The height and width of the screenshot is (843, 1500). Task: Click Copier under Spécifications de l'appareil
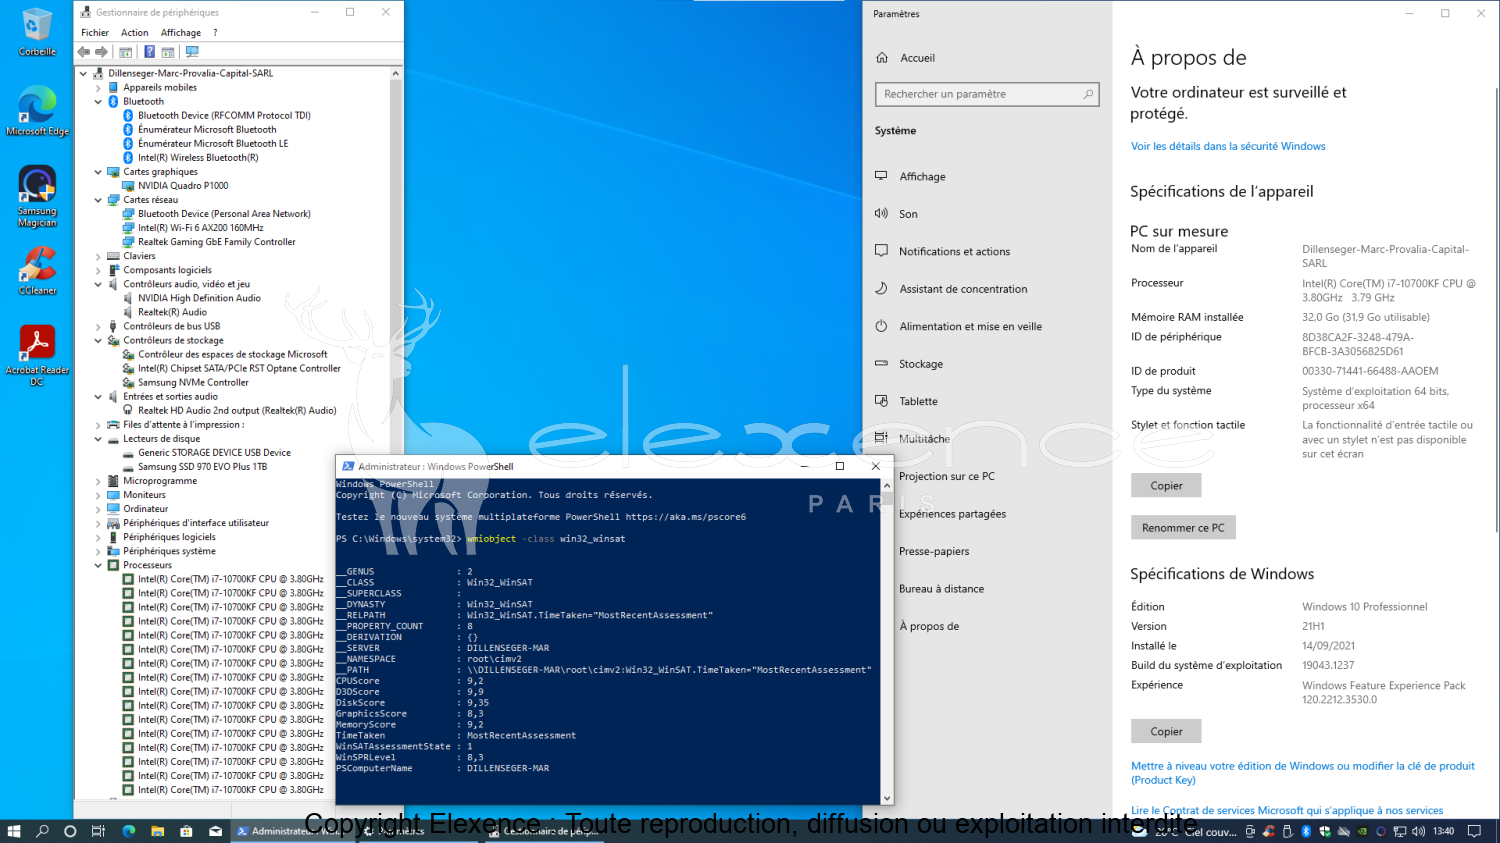1166,486
